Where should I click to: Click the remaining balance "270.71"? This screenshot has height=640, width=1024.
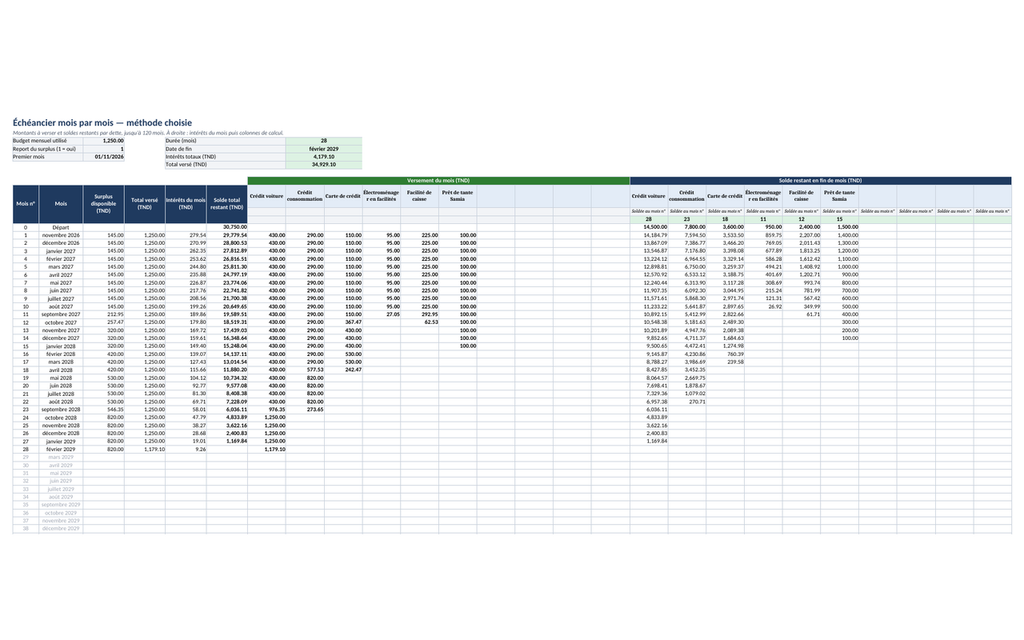coord(697,402)
